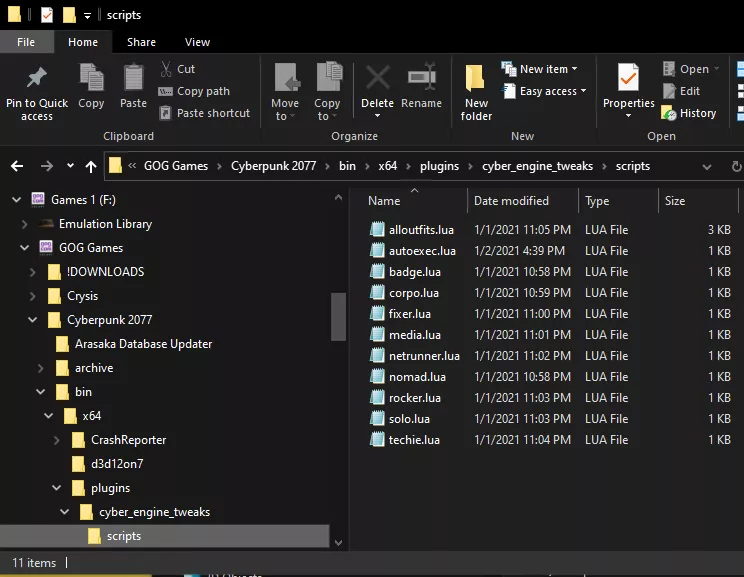Expand the !DOWNLOADS folder
This screenshot has width=744, height=577.
pyautogui.click(x=33, y=272)
